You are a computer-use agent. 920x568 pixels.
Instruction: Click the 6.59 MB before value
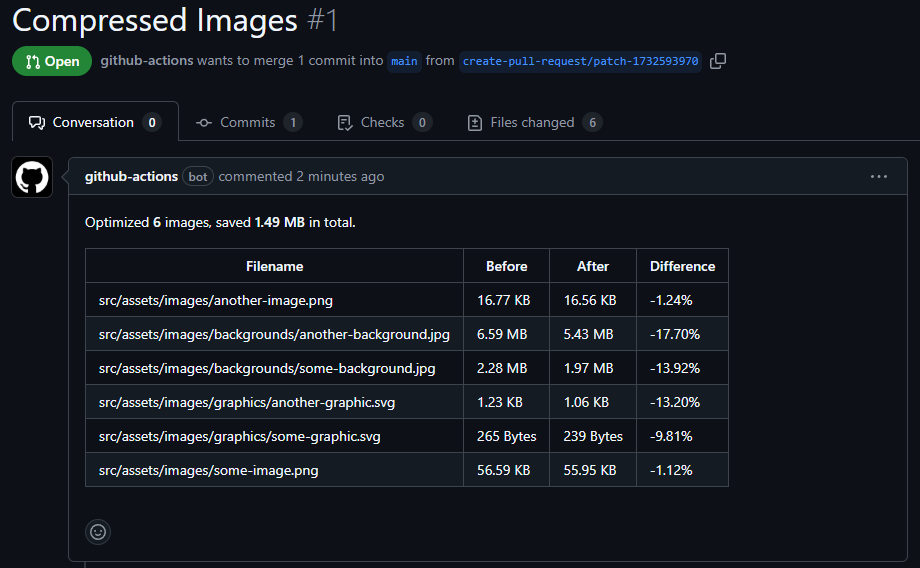(x=502, y=334)
